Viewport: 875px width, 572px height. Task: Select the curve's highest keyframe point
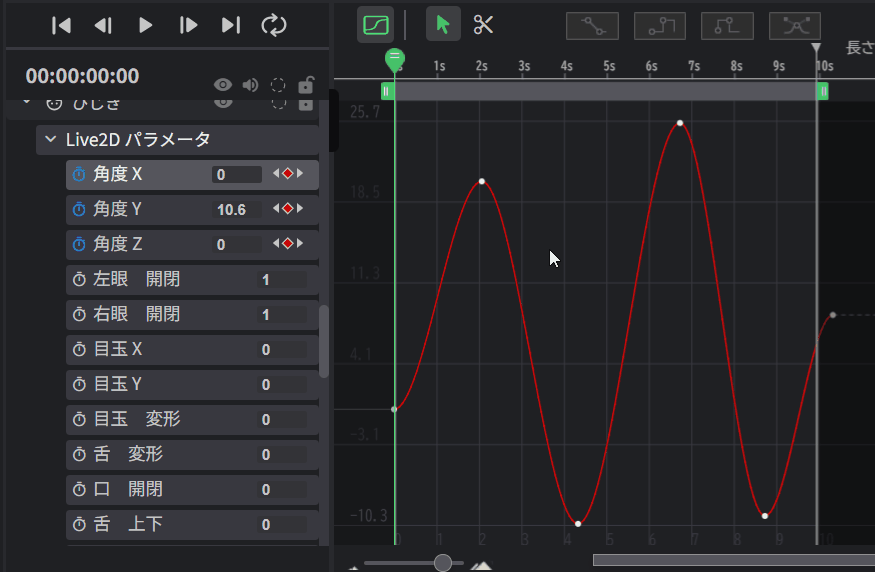680,123
